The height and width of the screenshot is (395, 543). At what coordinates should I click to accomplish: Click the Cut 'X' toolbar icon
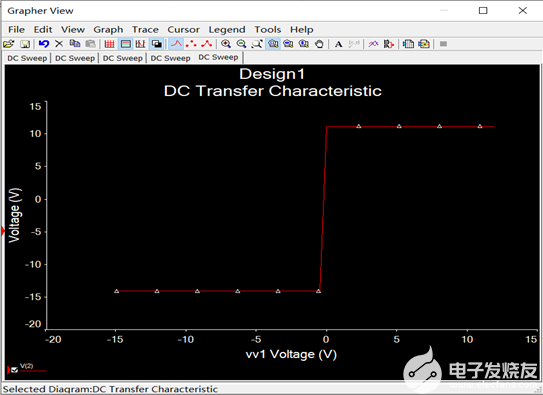coord(59,44)
